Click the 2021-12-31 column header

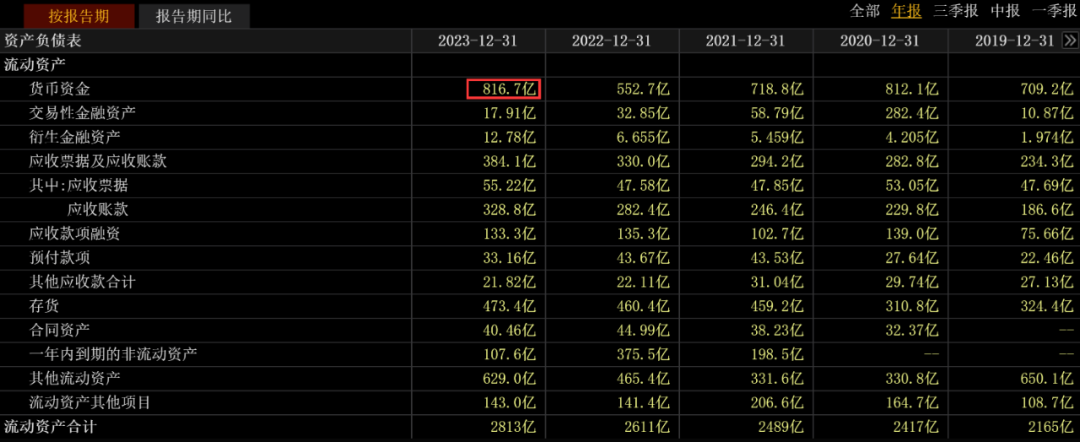[x=745, y=41]
